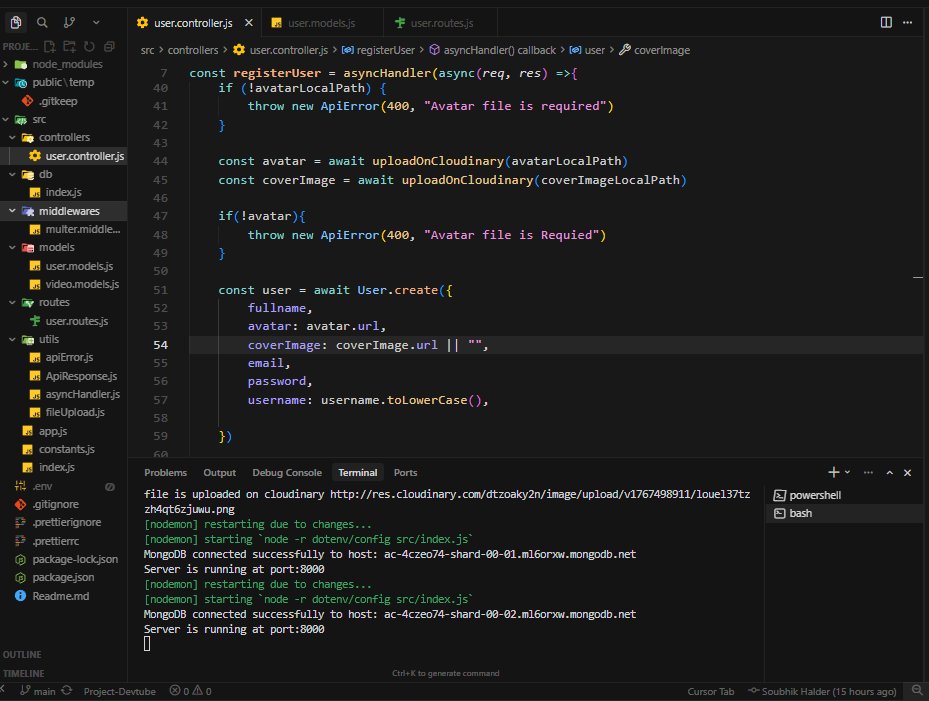The width and height of the screenshot is (929, 701).
Task: Create a new folder in project
Action: click(x=69, y=46)
